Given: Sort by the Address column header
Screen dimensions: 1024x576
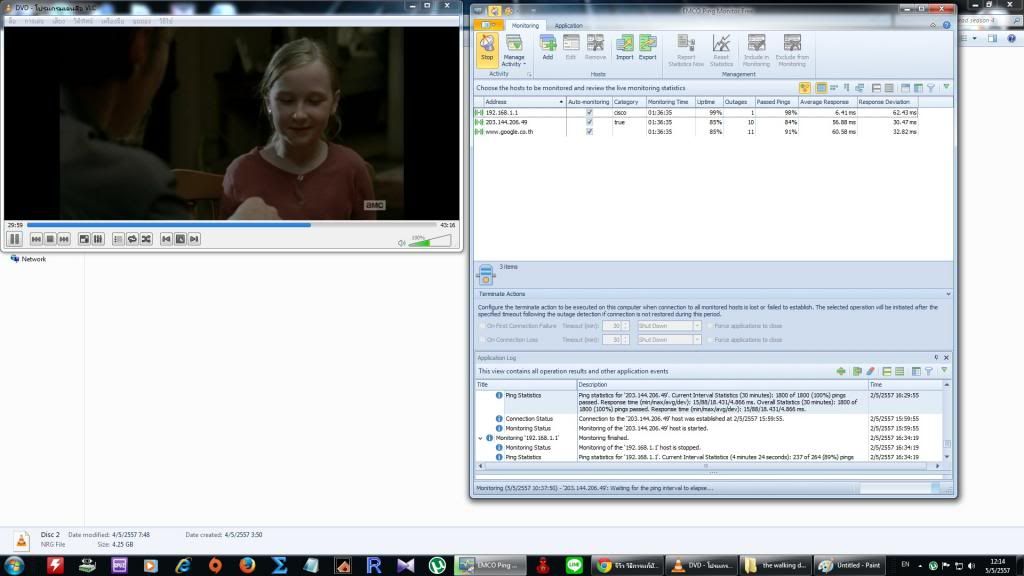Looking at the screenshot, I should pyautogui.click(x=524, y=102).
